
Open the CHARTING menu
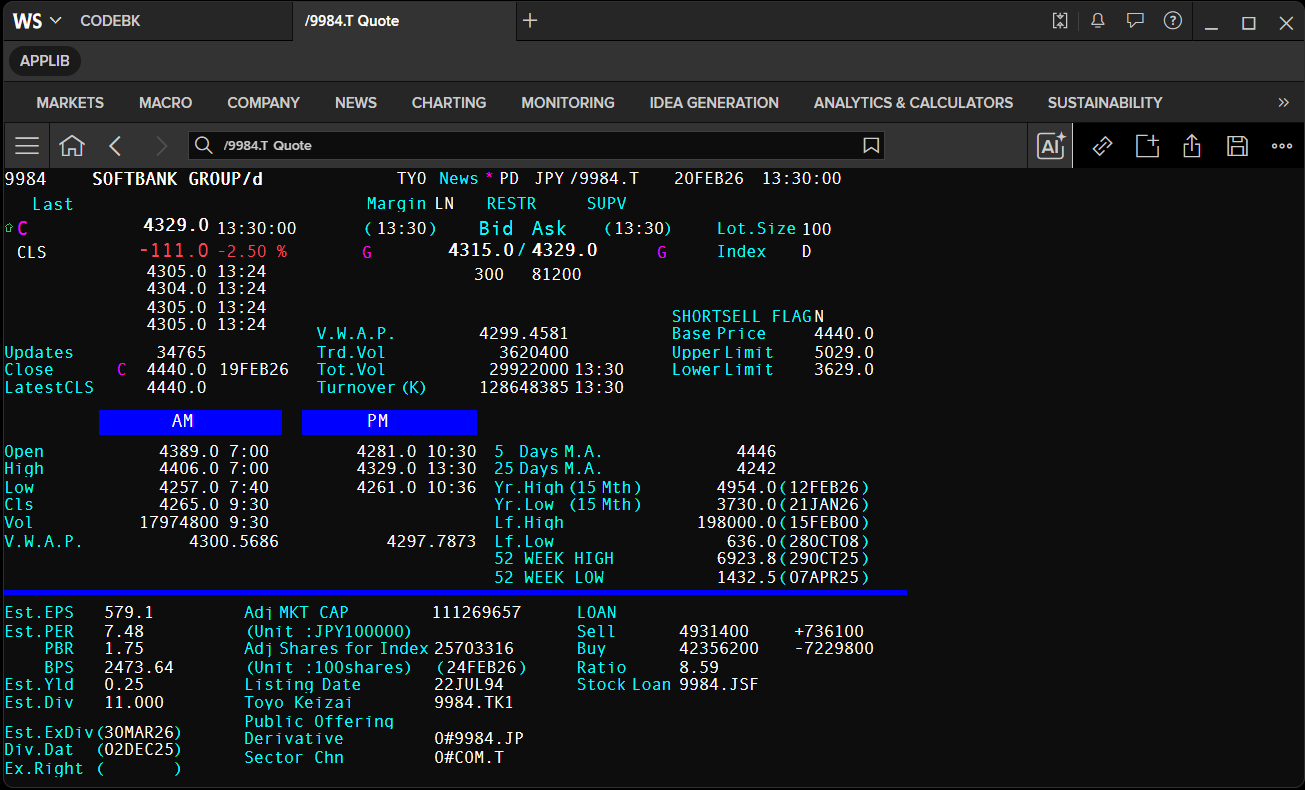(449, 103)
